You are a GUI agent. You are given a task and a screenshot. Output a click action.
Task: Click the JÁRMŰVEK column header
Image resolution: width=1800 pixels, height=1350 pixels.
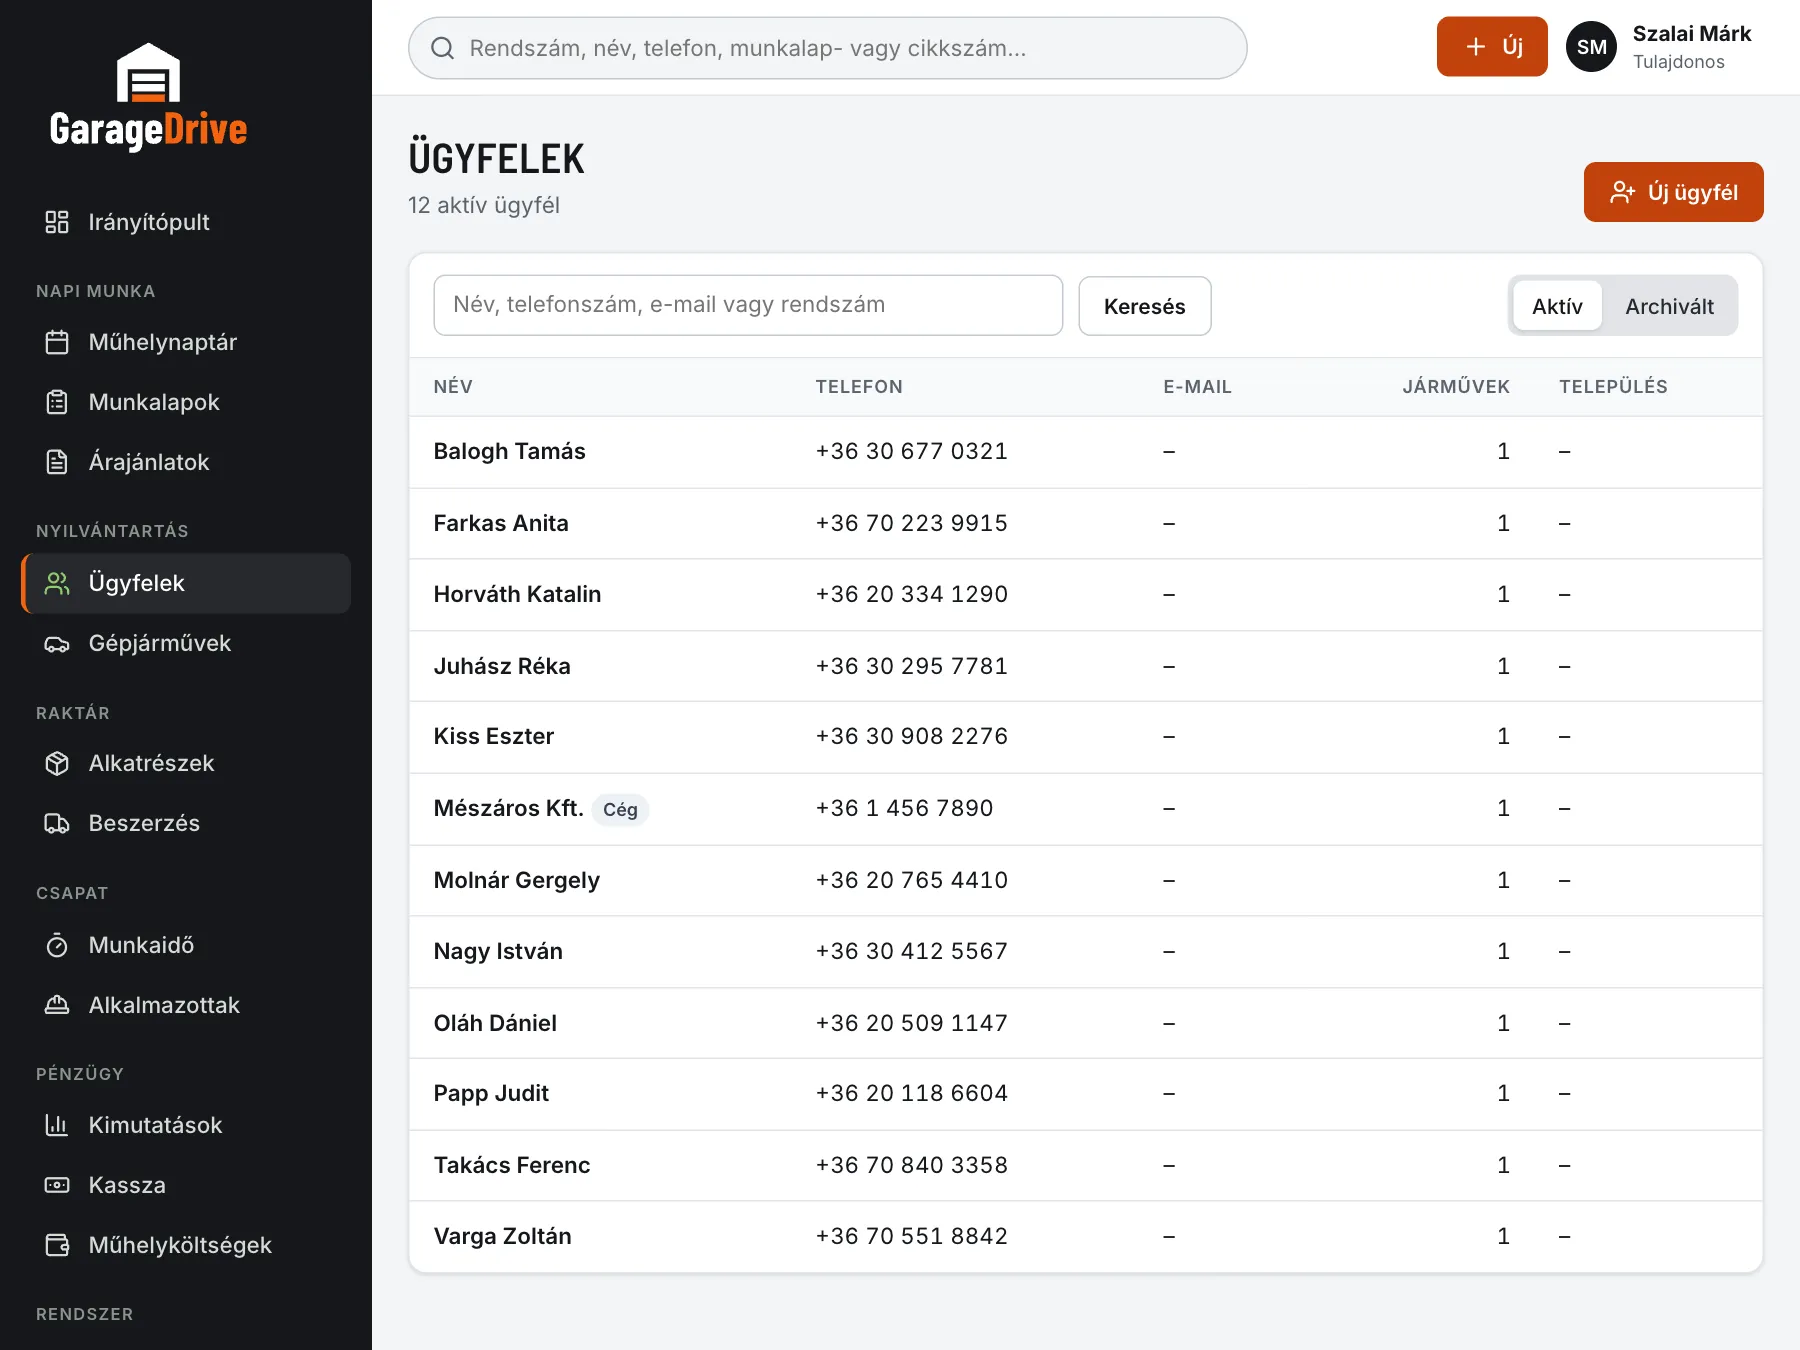pyautogui.click(x=1456, y=387)
